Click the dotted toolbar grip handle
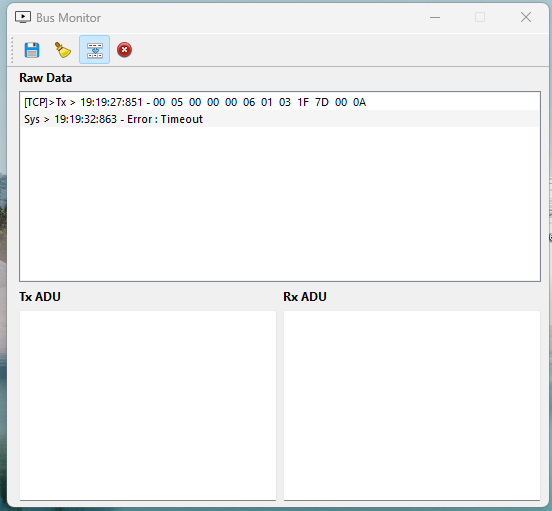Viewport: 552px width, 511px height. pyautogui.click(x=12, y=50)
